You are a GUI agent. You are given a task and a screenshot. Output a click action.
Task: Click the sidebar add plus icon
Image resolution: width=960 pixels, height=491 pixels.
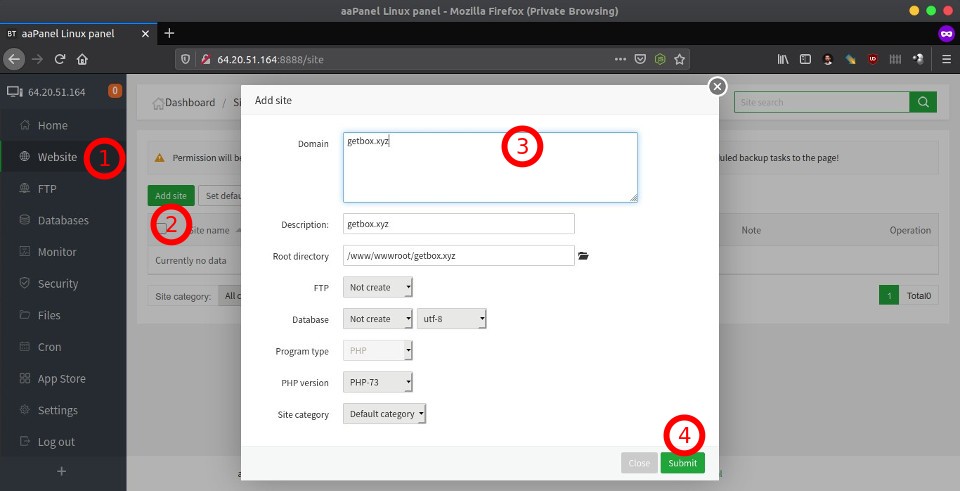61,471
